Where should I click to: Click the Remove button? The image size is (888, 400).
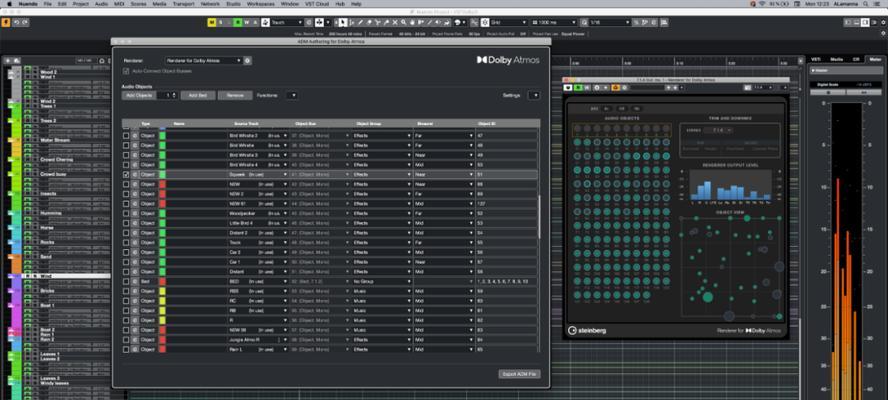click(x=235, y=96)
